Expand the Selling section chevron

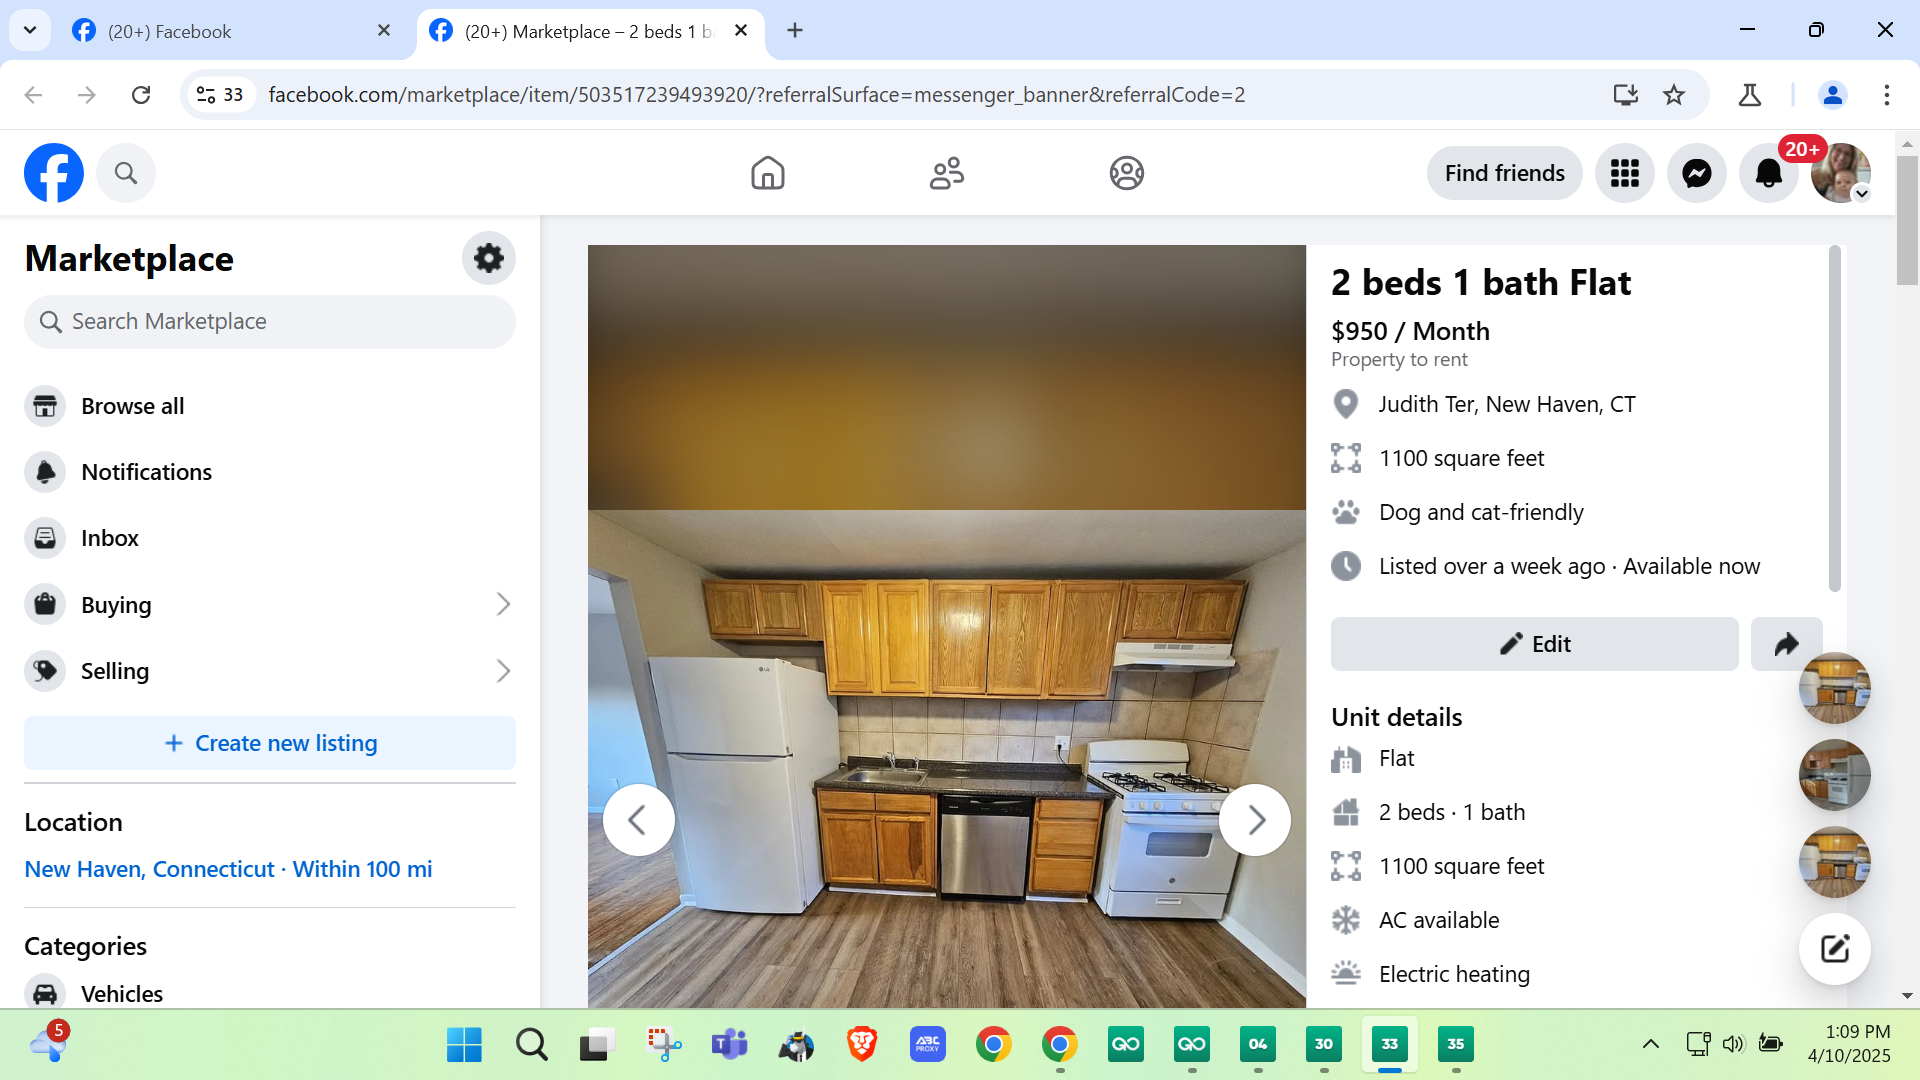[x=503, y=671]
